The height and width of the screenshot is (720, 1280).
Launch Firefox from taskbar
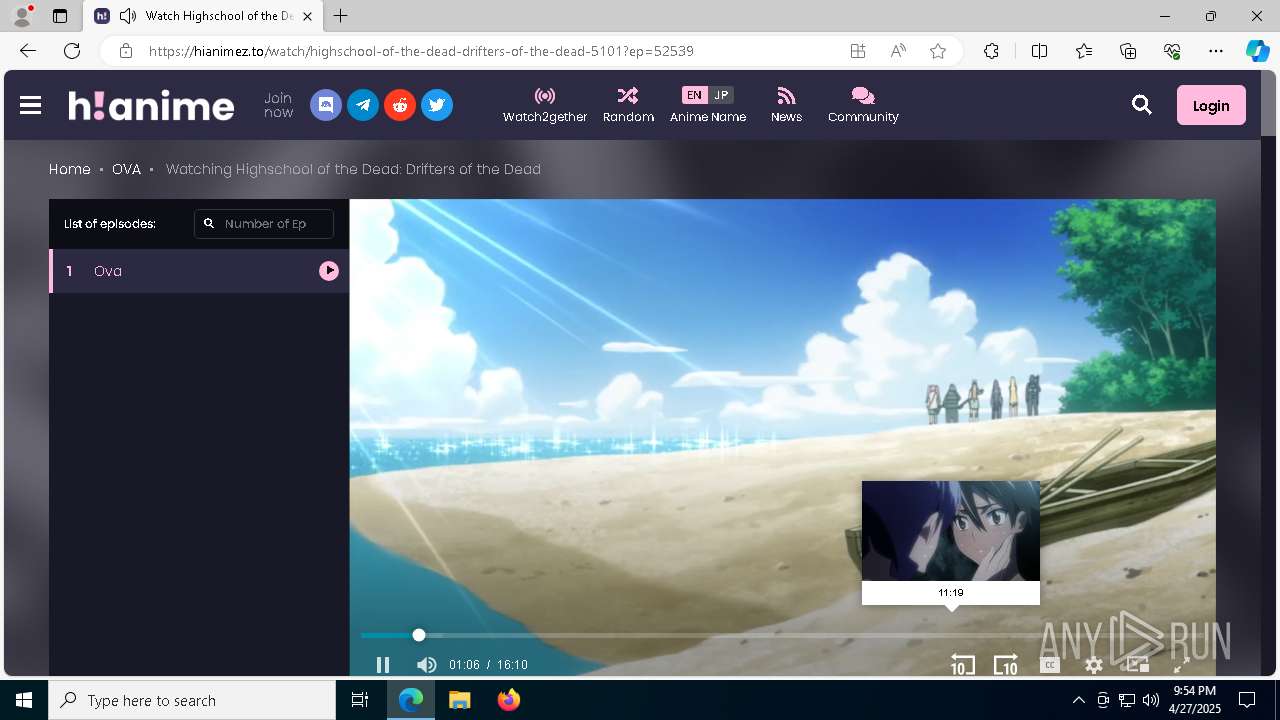[x=509, y=700]
